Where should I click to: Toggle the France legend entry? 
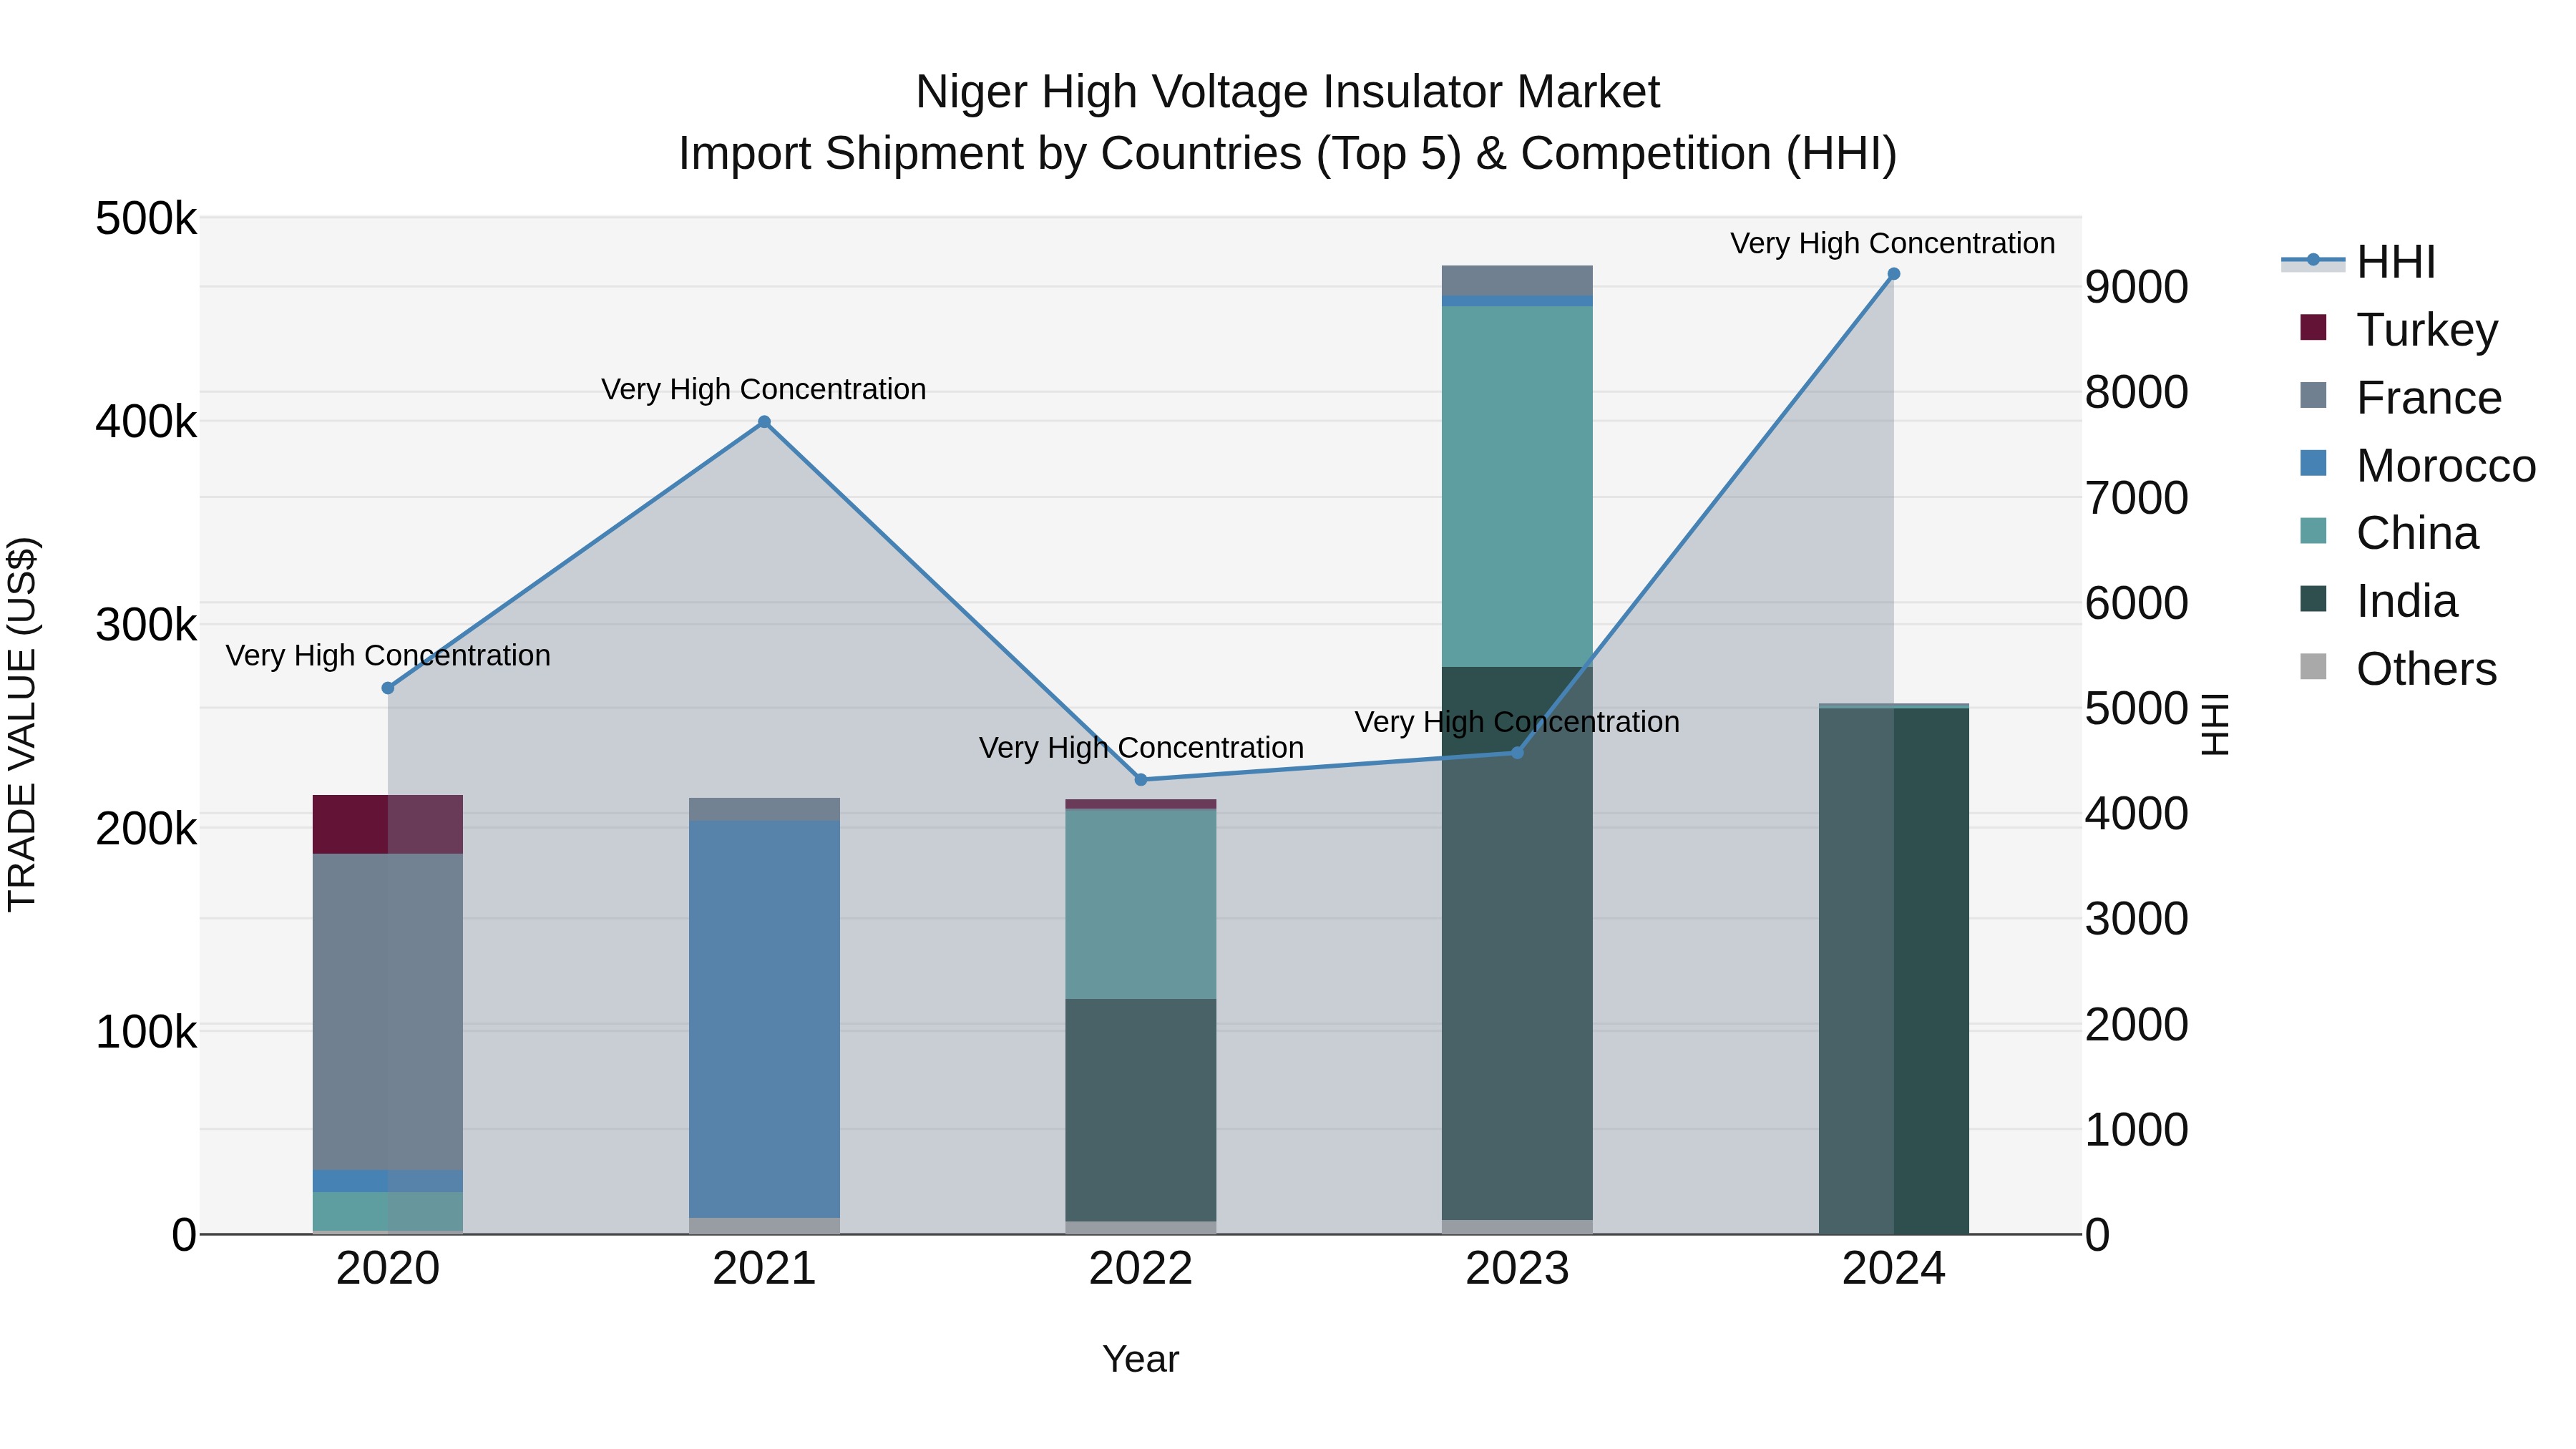click(x=2400, y=397)
